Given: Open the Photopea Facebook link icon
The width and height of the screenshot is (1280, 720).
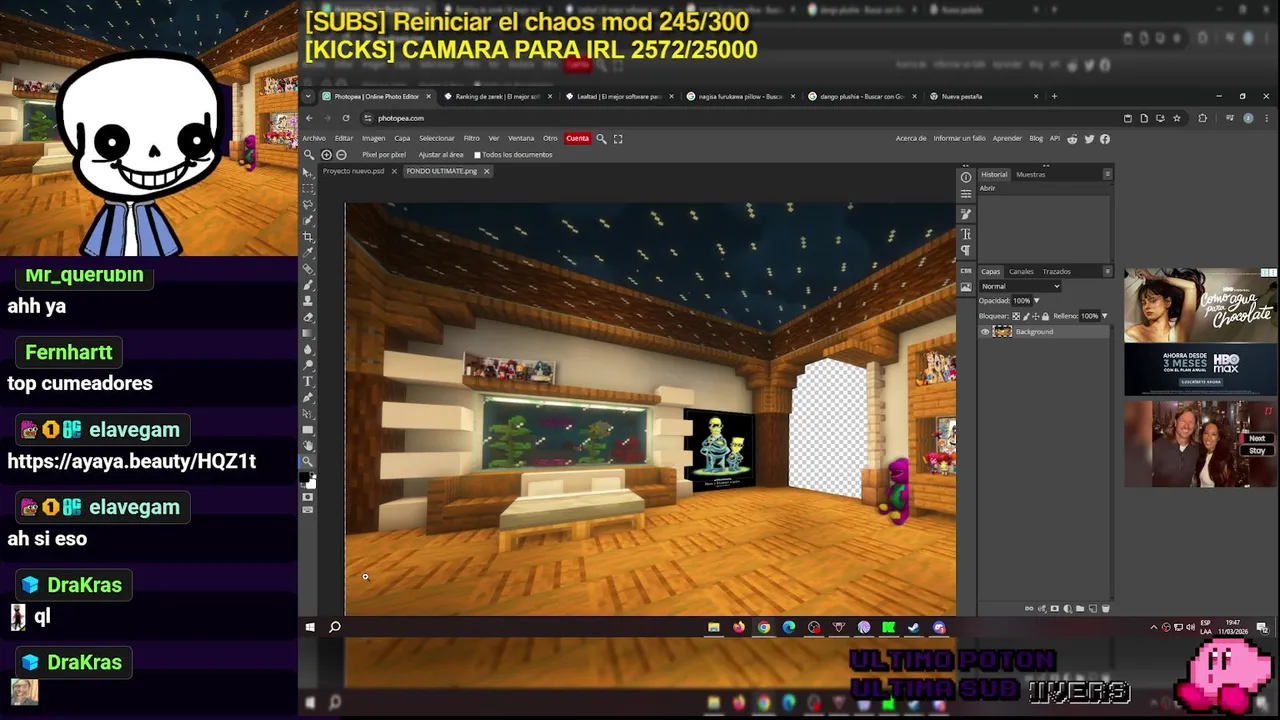Looking at the screenshot, I should [x=1105, y=139].
